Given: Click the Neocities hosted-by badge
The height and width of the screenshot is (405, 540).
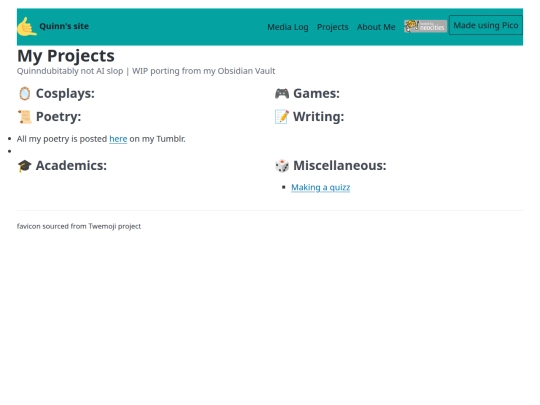Looking at the screenshot, I should coord(425,26).
